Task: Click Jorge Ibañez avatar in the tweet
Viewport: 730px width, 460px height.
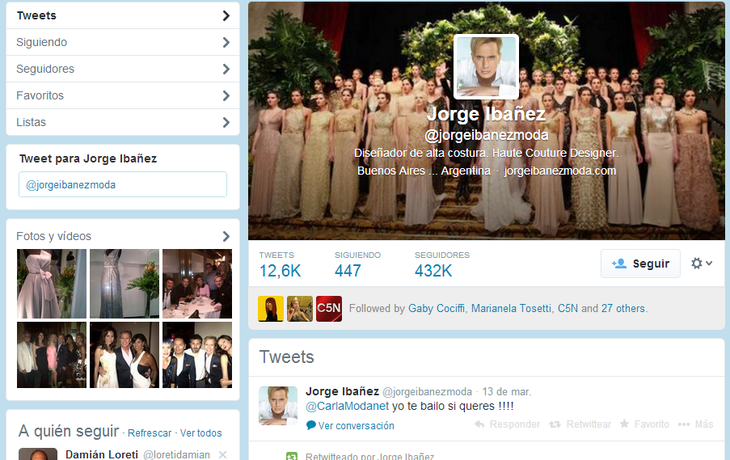Action: (278, 406)
